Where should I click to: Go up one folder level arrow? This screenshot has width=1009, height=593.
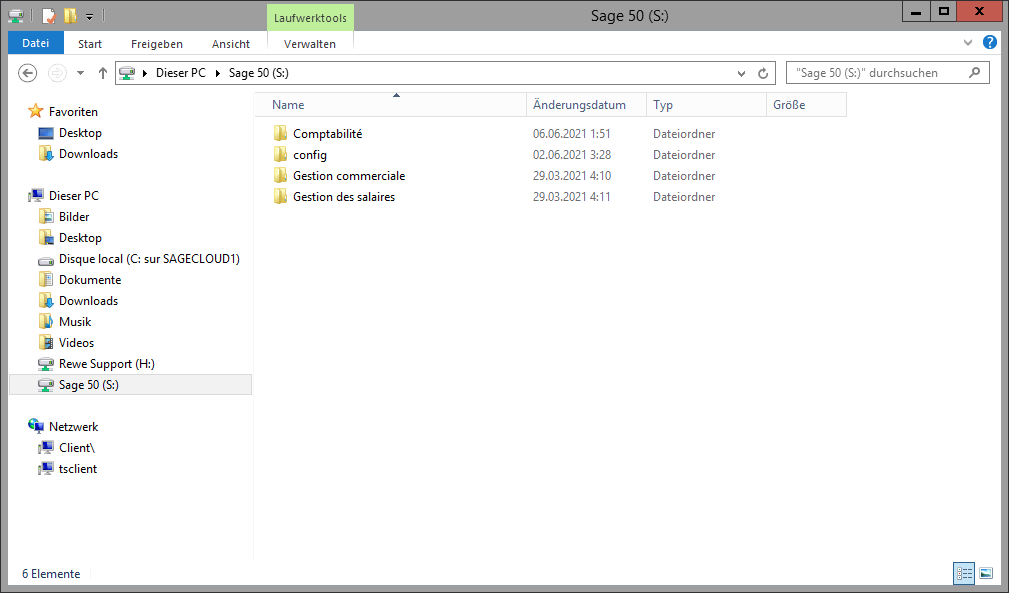(x=102, y=73)
